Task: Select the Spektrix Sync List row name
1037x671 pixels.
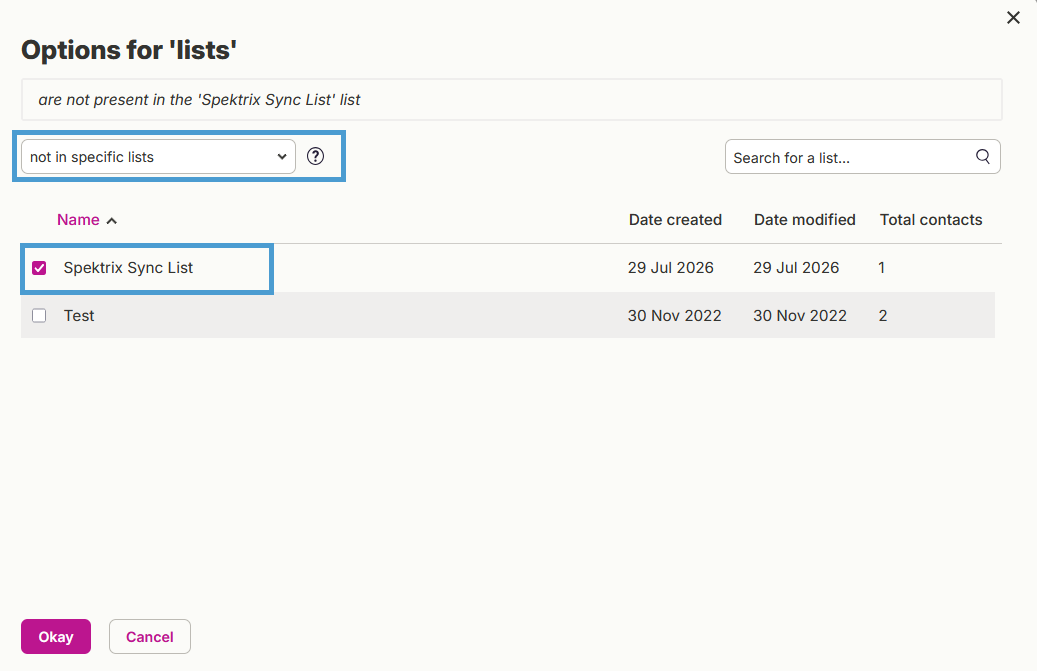Action: click(x=128, y=268)
